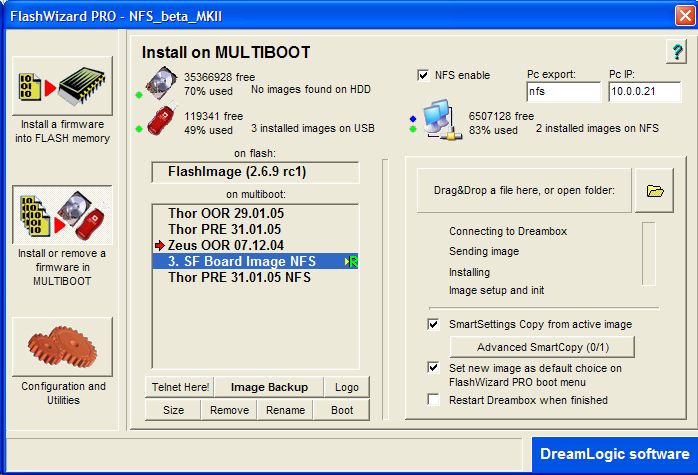698x475 pixels.
Task: Click '2 installed images on NFS' text
Action: (597, 129)
